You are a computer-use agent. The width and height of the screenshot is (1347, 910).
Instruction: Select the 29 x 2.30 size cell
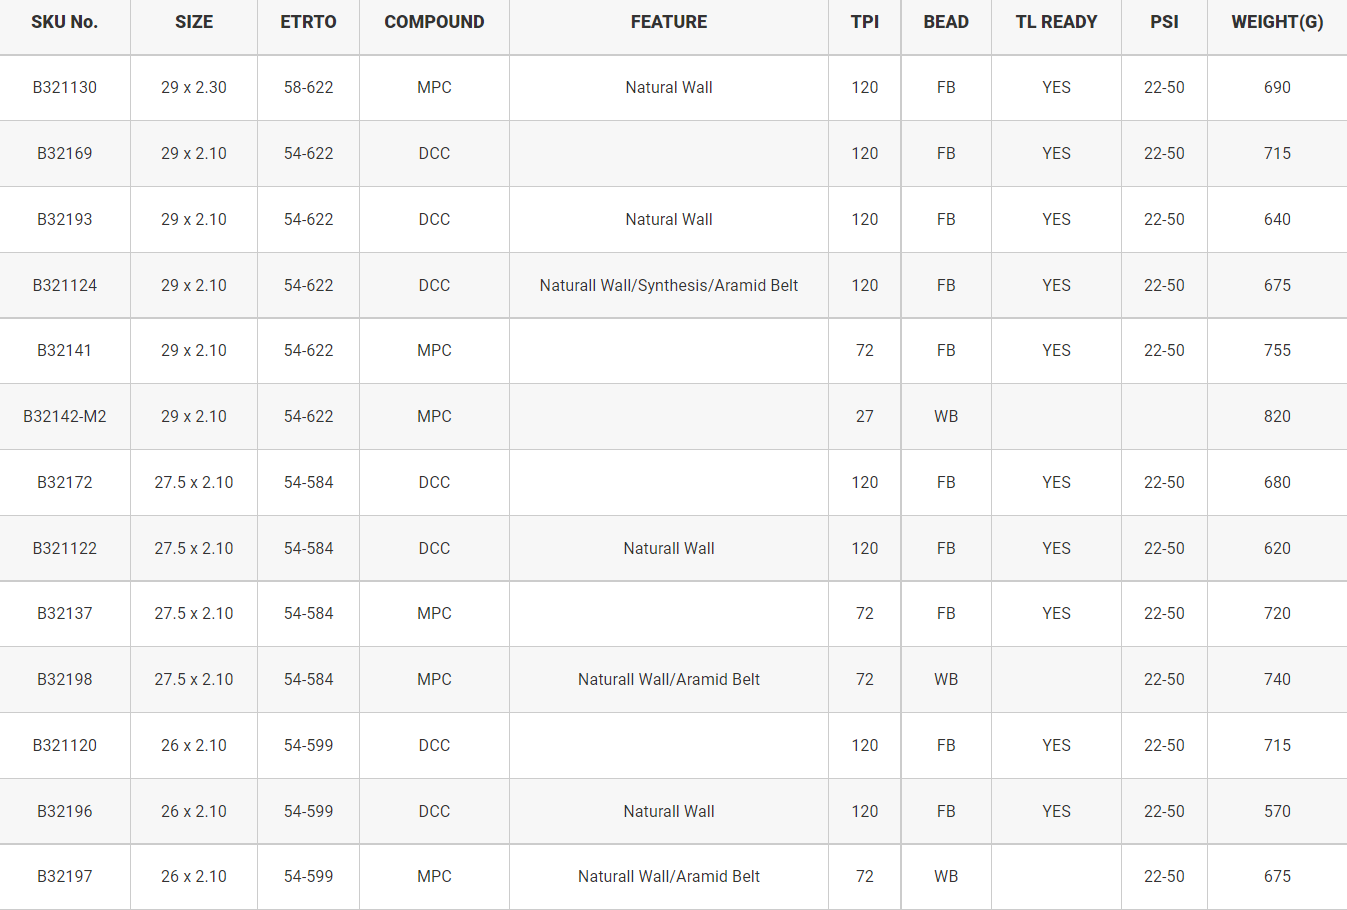194,87
